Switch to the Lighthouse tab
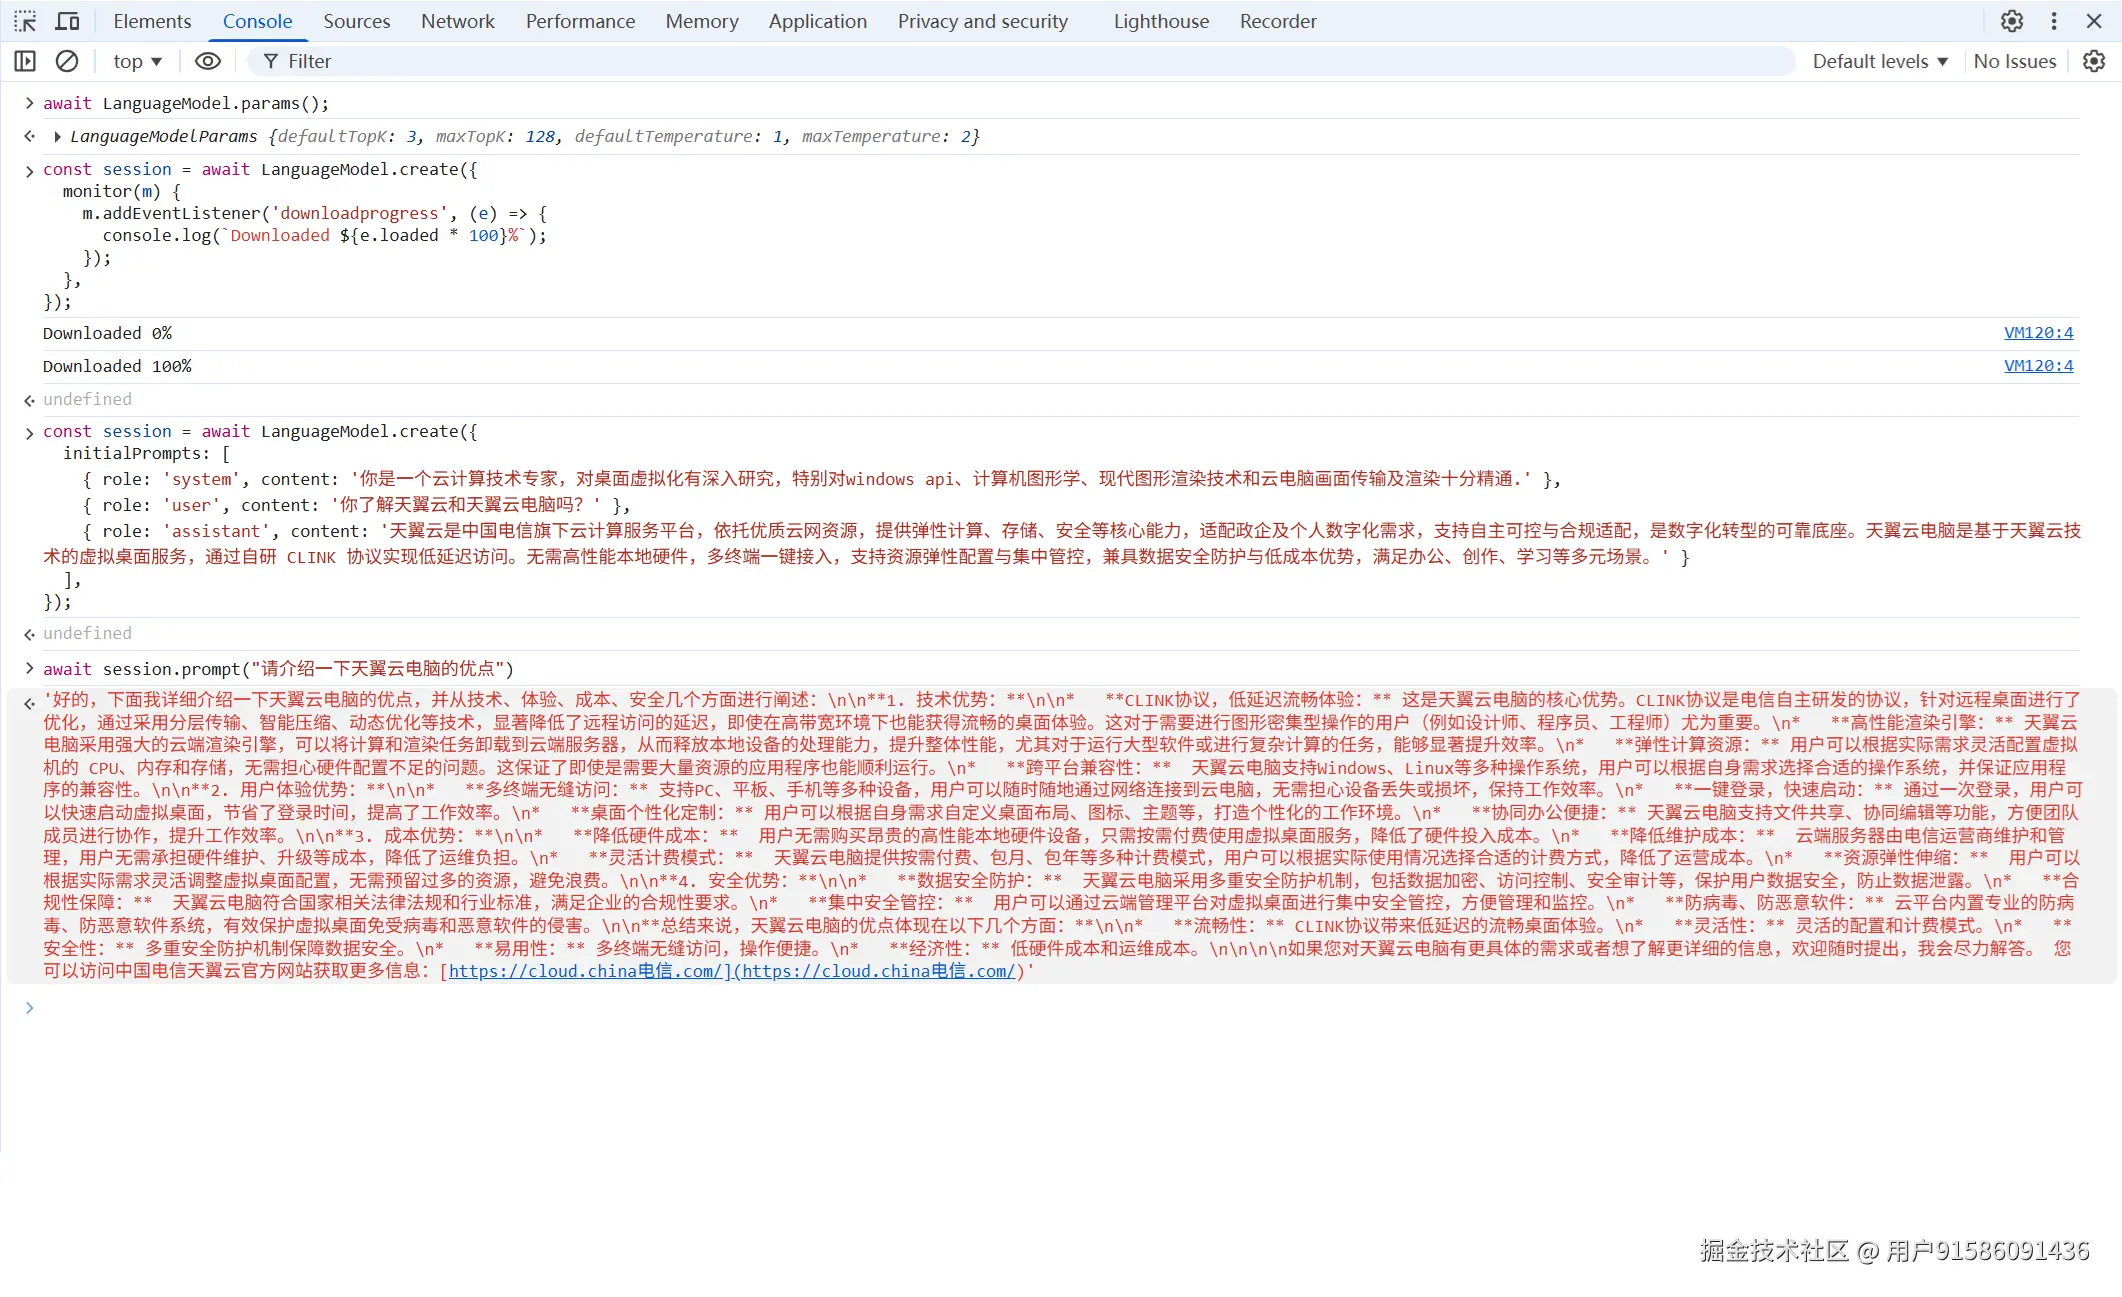The height and width of the screenshot is (1297, 2122). [1161, 21]
